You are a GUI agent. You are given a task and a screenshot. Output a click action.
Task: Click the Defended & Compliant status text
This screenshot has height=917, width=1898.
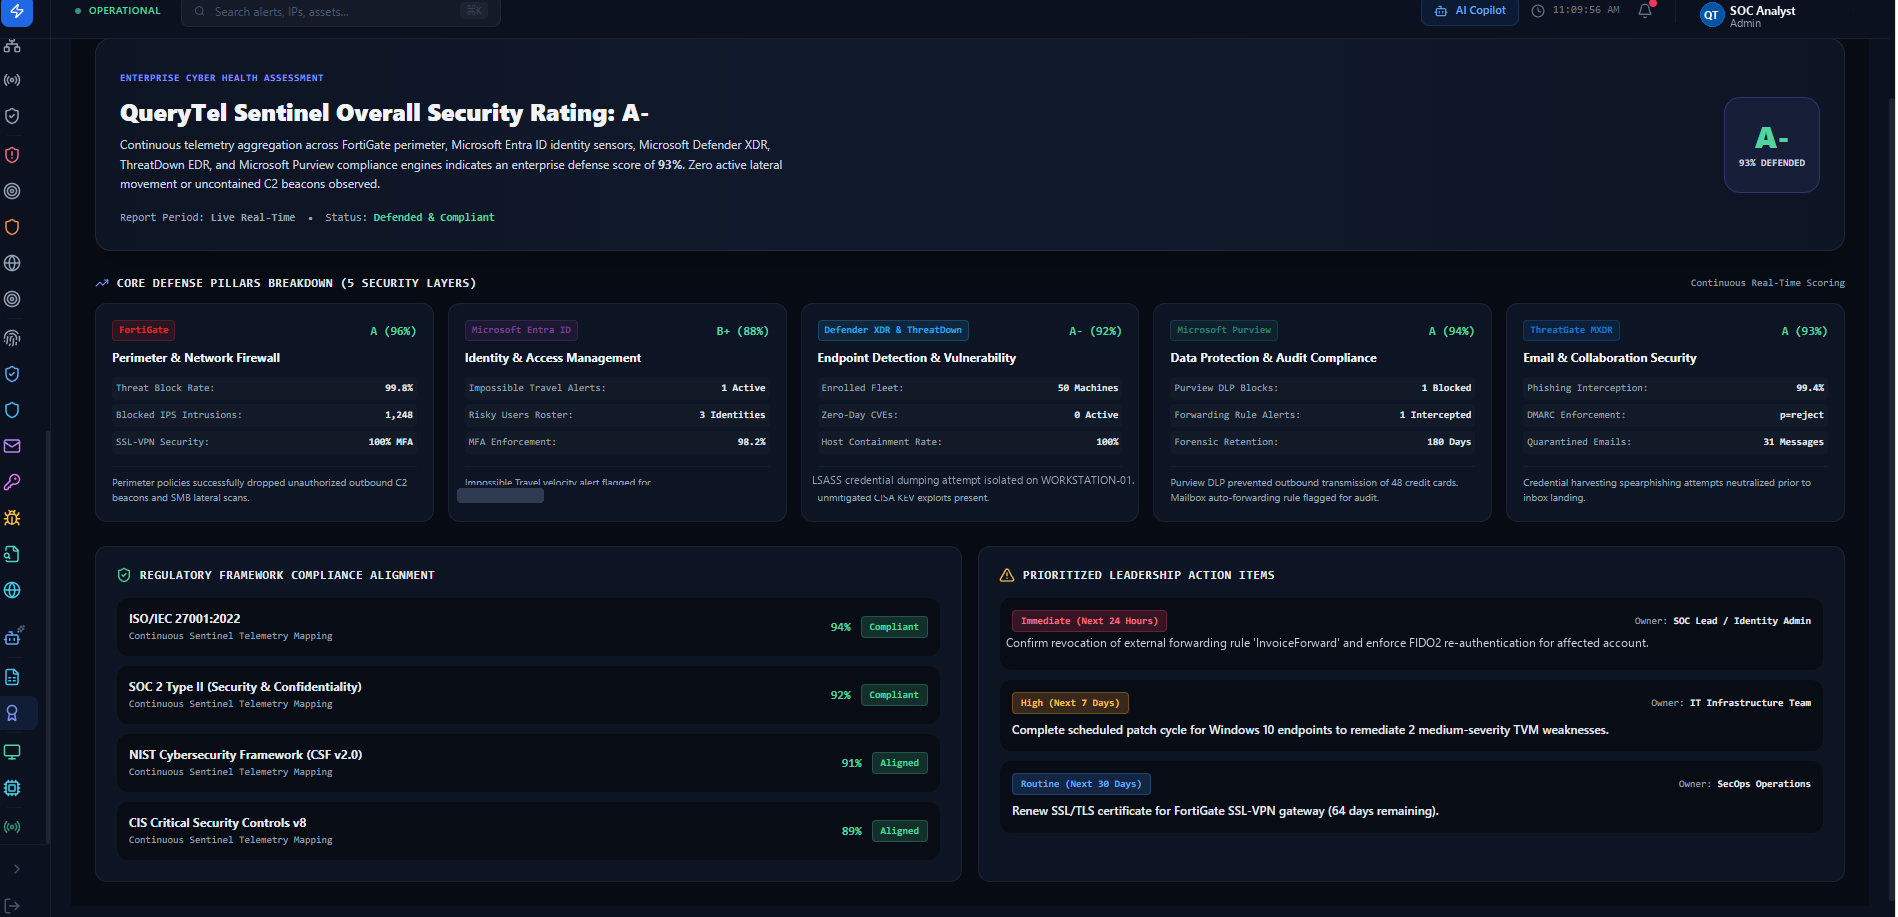click(x=434, y=218)
